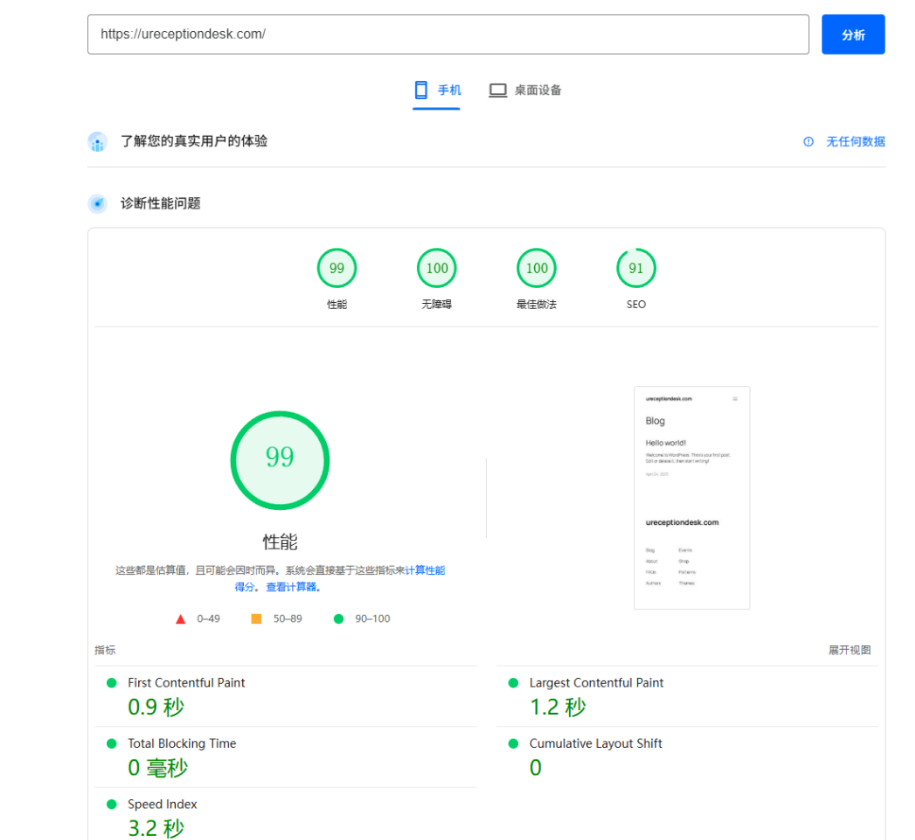Click the 诊断性能问题 section icon
The width and height of the screenshot is (915, 840).
(97, 204)
